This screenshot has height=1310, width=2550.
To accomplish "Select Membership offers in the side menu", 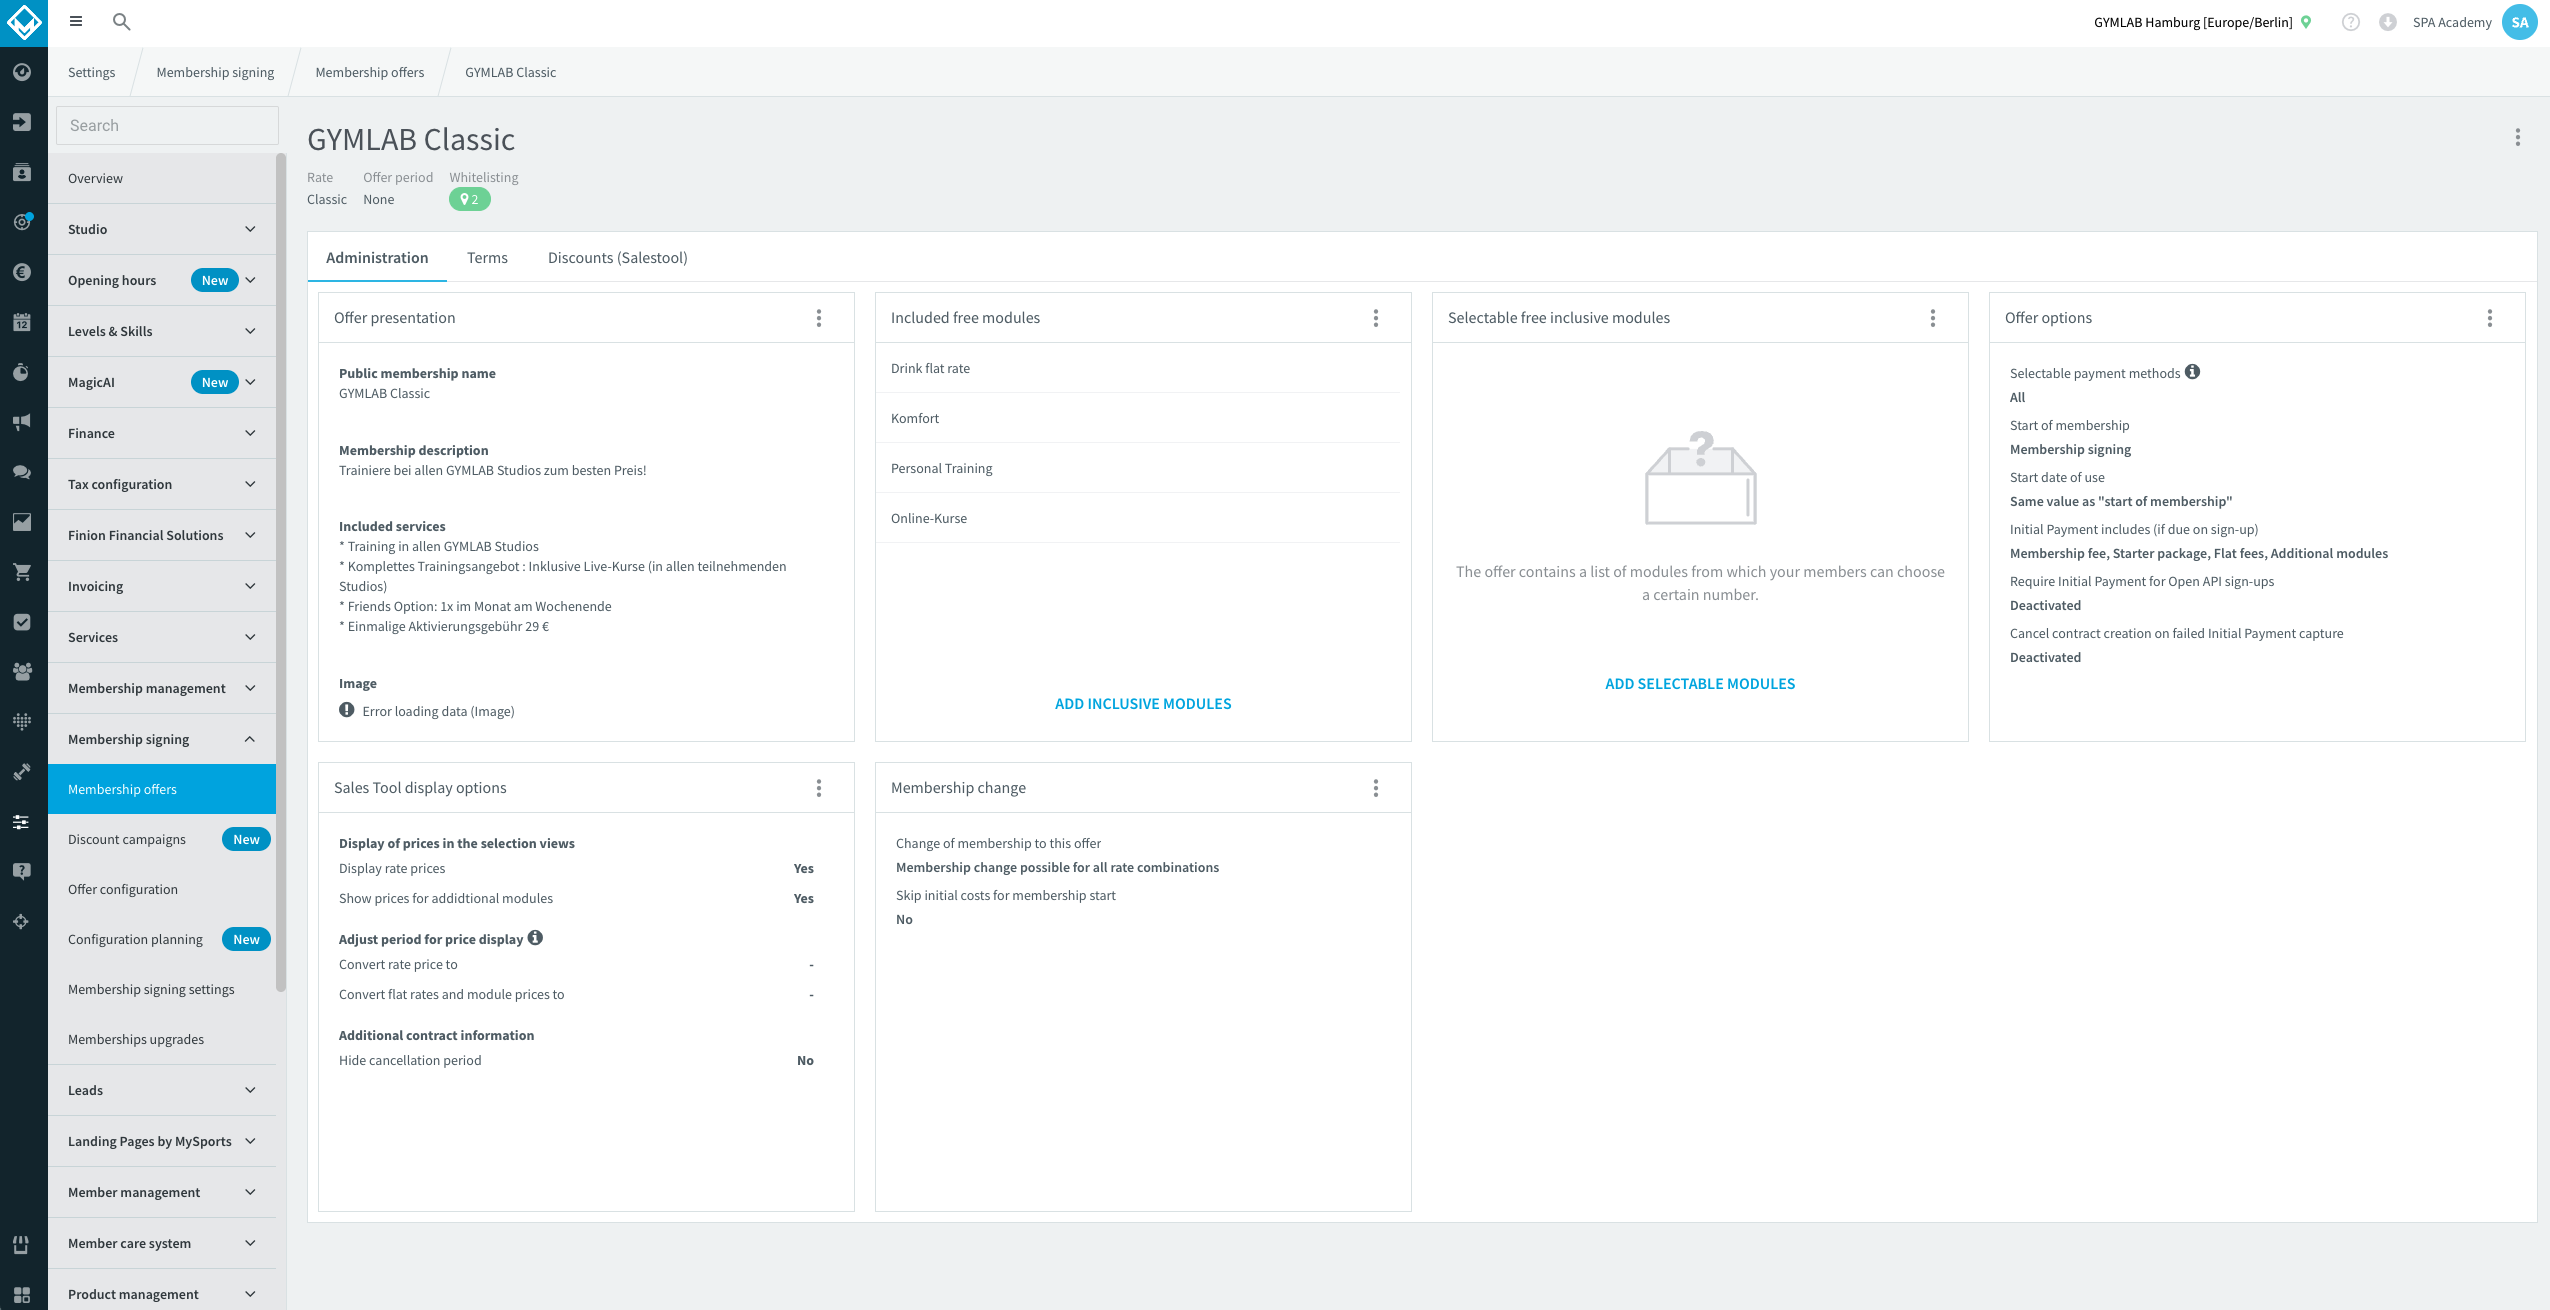I will pyautogui.click(x=162, y=789).
